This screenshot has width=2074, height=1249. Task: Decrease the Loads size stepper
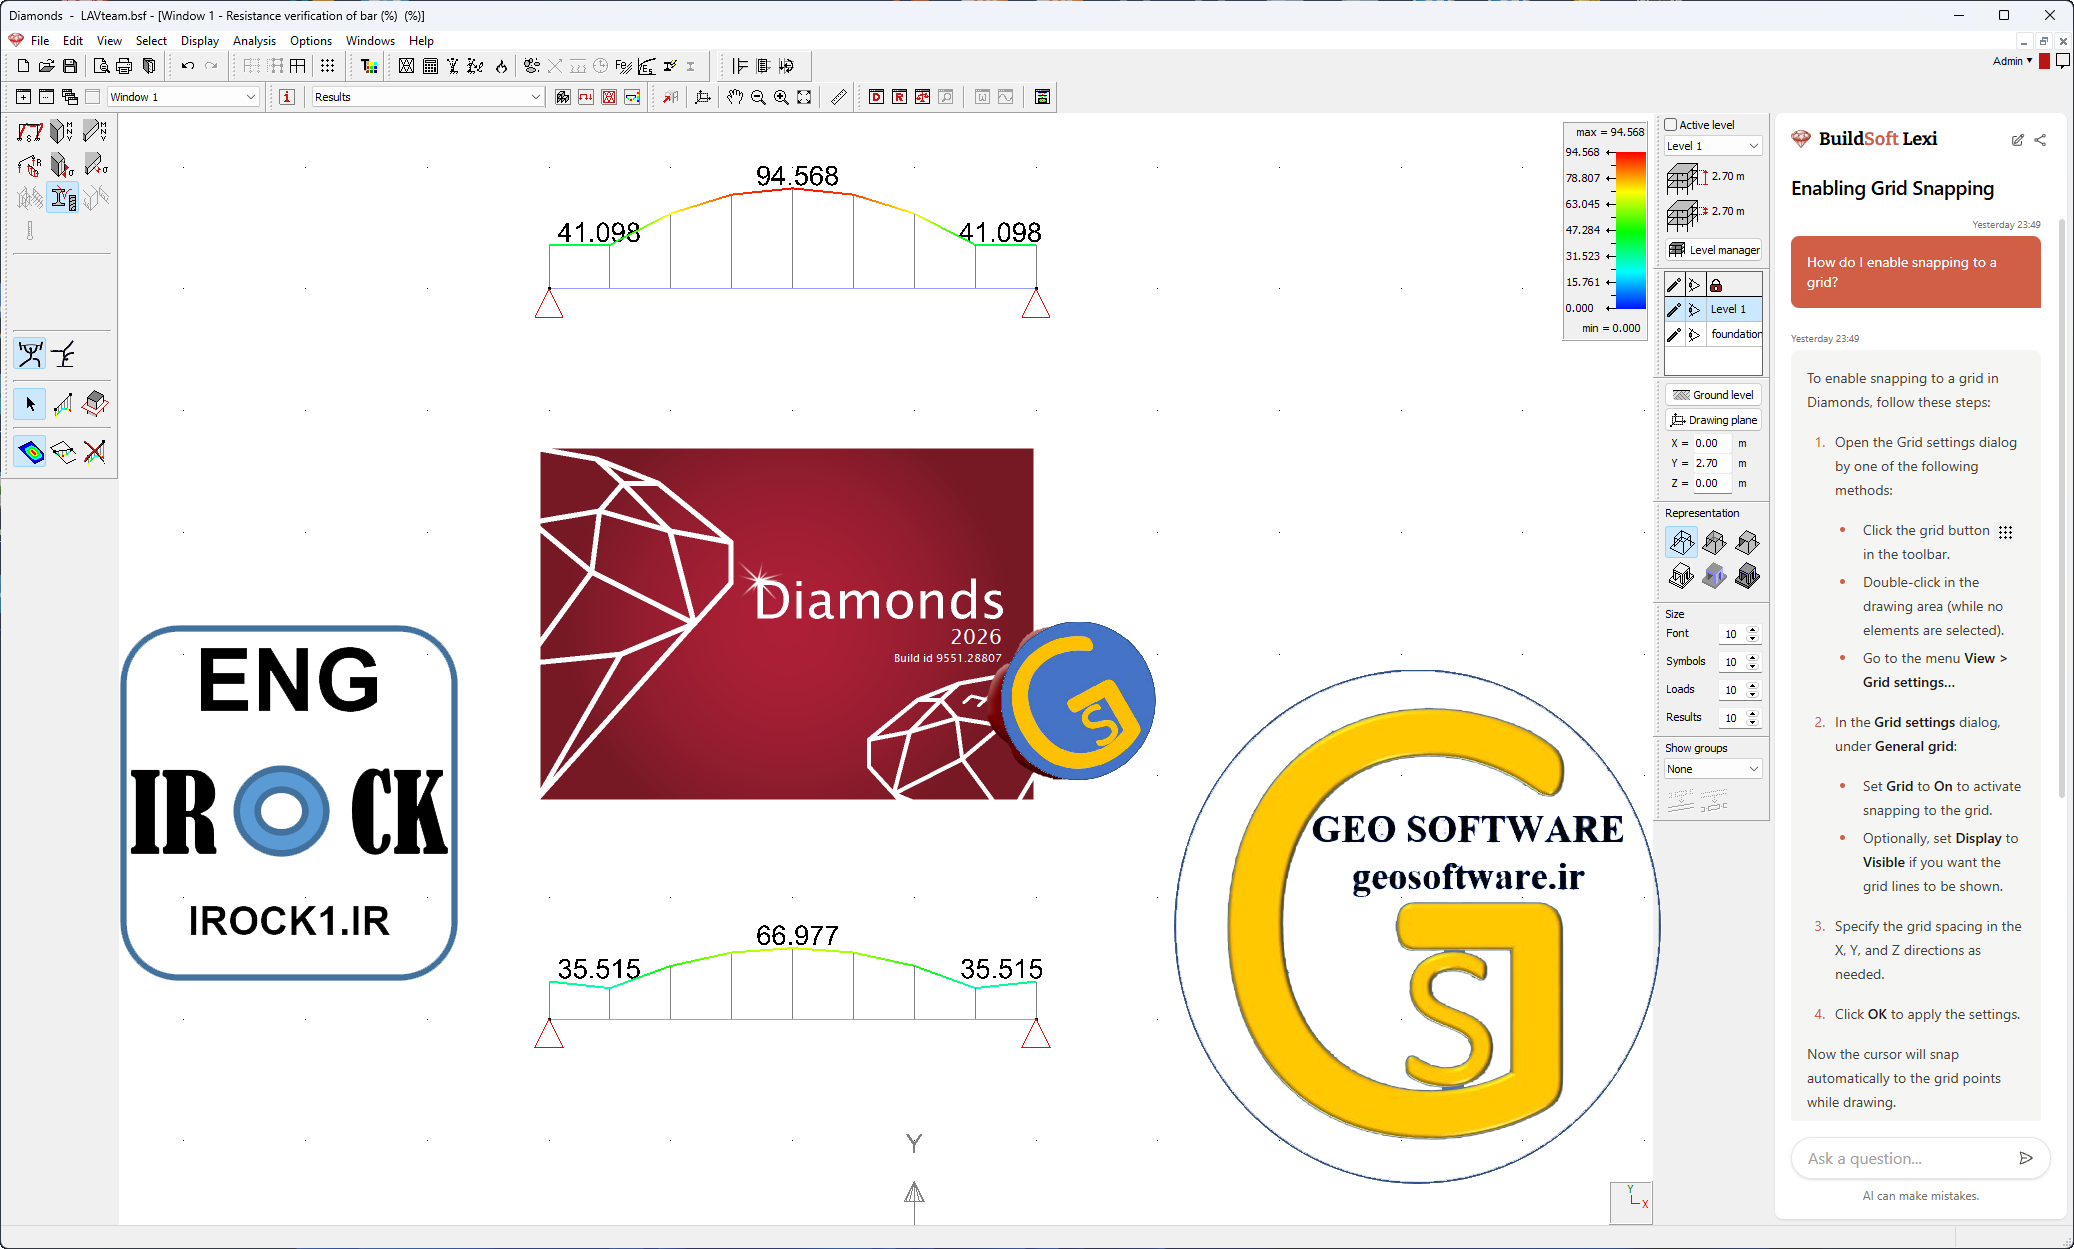pyautogui.click(x=1752, y=694)
